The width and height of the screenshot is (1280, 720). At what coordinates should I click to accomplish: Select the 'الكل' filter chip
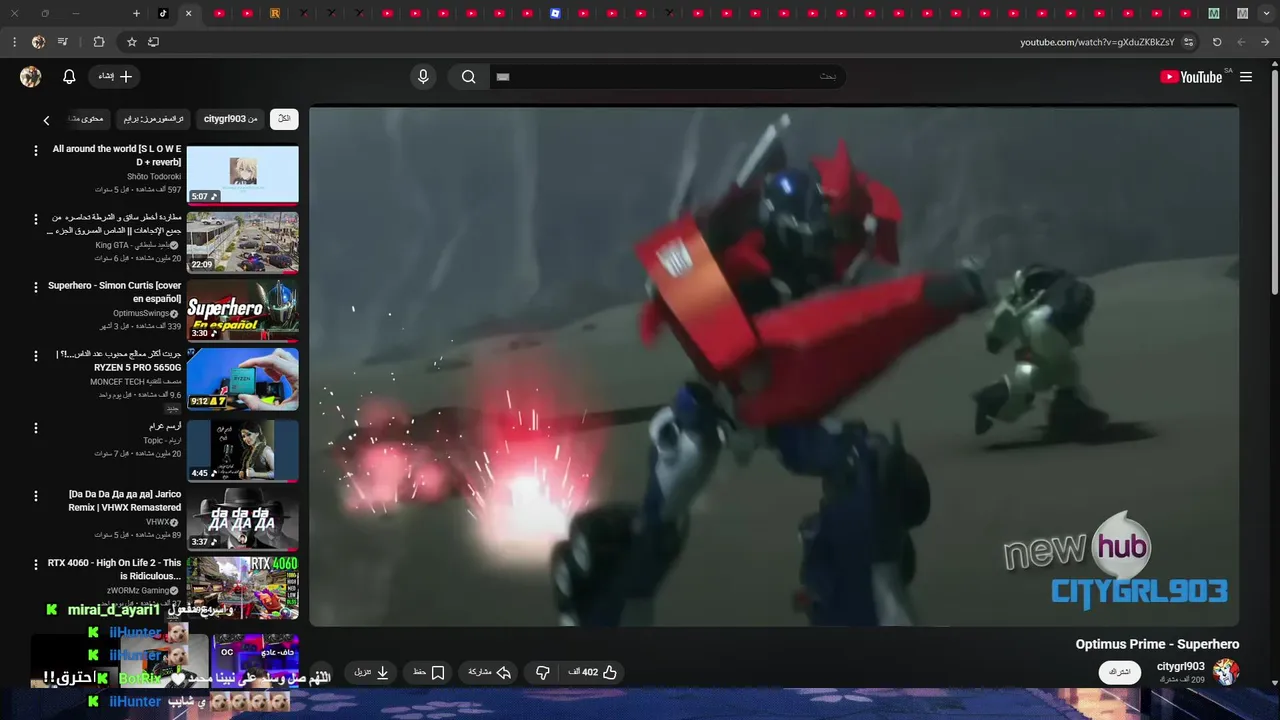coord(284,119)
